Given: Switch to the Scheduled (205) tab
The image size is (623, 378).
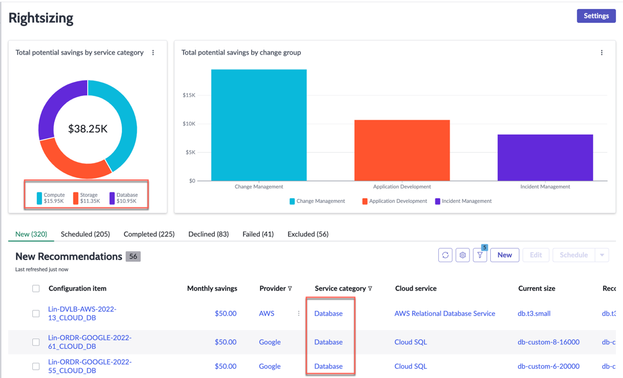Looking at the screenshot, I should [x=85, y=234].
